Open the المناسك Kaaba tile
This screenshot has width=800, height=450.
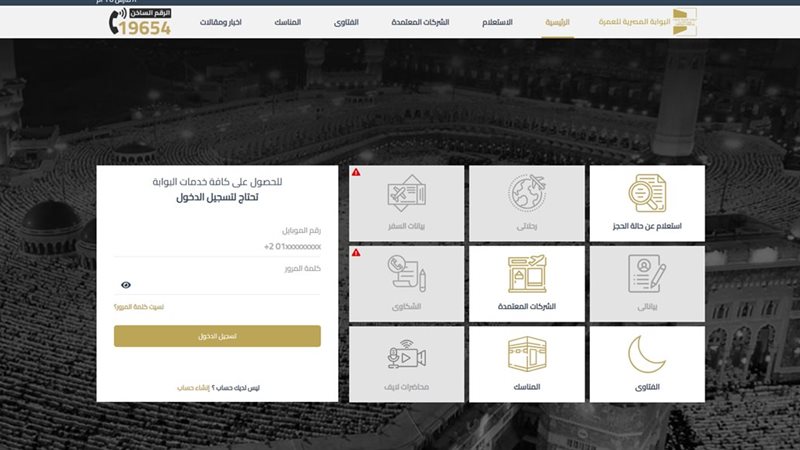pyautogui.click(x=527, y=364)
